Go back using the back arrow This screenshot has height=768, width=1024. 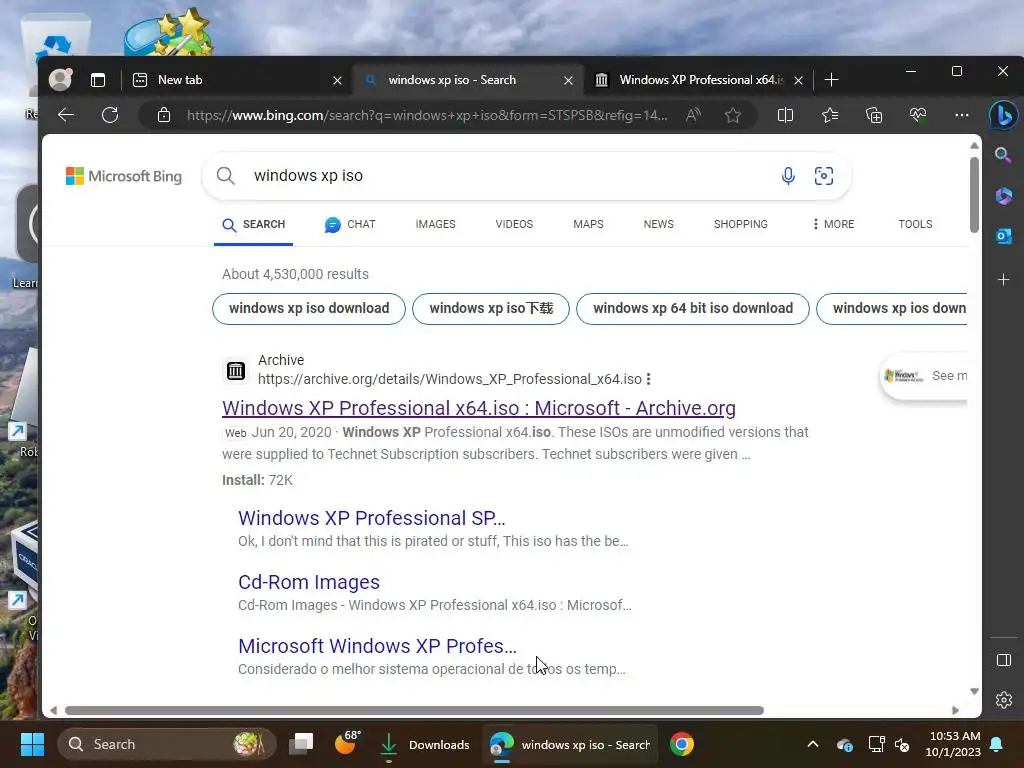[66, 116]
